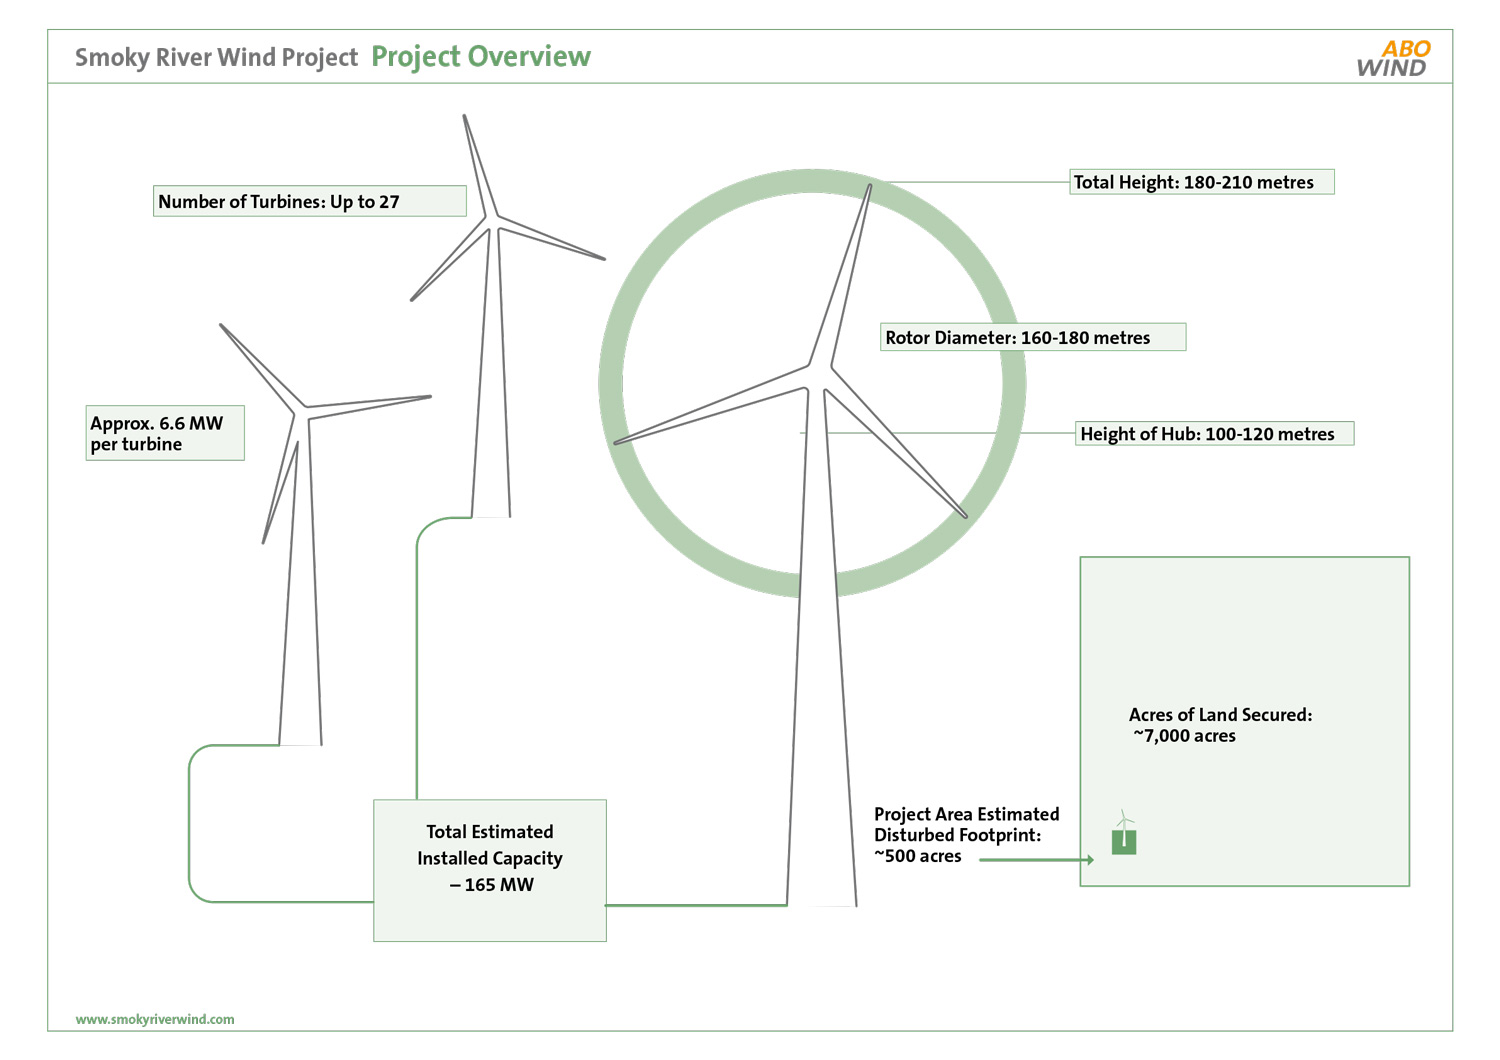Click the '~500 acres' value
Image resolution: width=1500 pixels, height=1060 pixels.
[918, 857]
